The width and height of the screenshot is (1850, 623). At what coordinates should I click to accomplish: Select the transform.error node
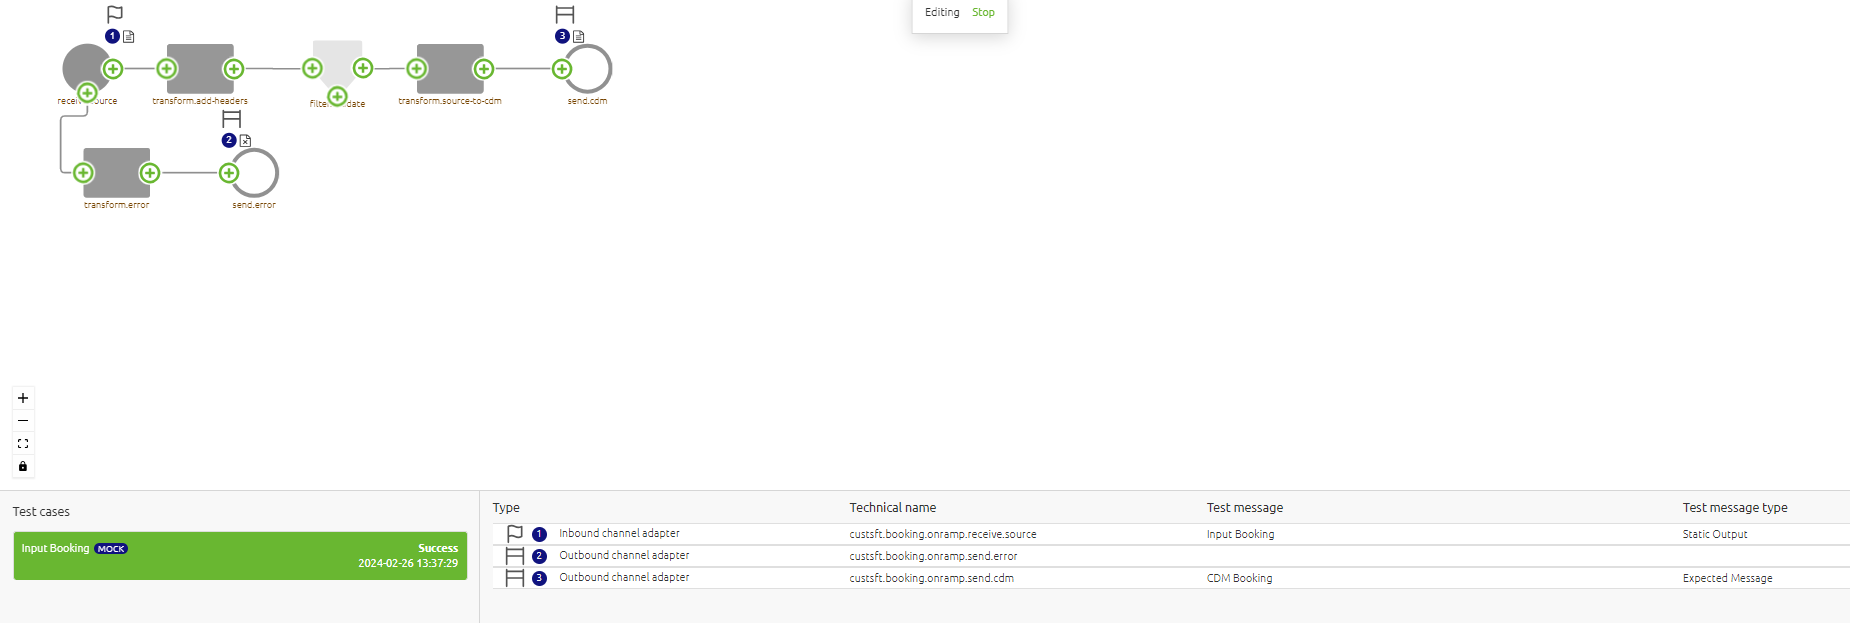tap(117, 173)
